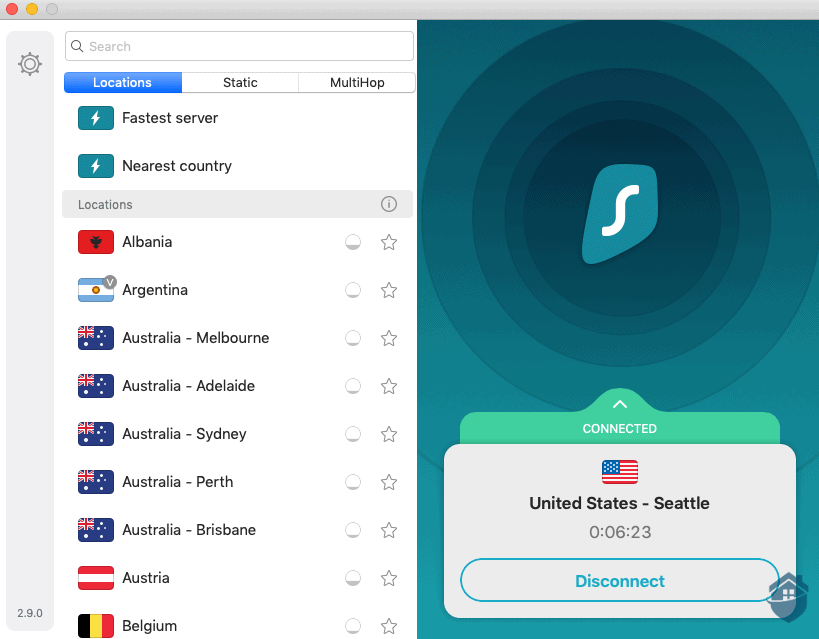
Task: Favorite Albania with the star
Action: click(389, 242)
